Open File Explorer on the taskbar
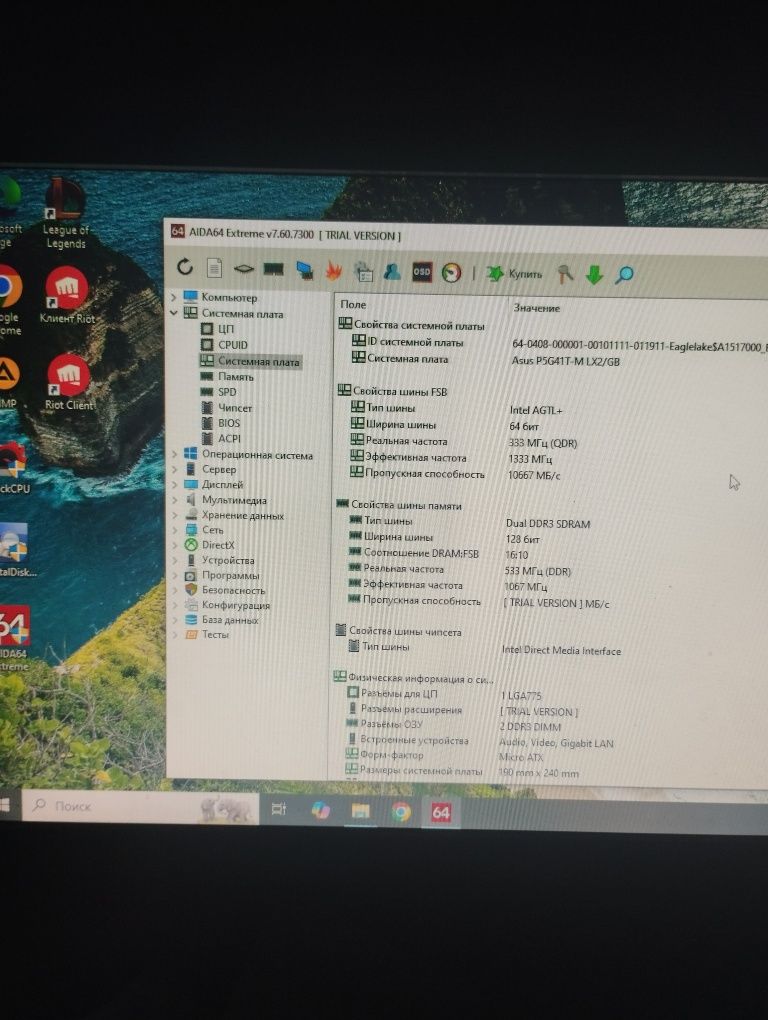This screenshot has width=768, height=1020. pyautogui.click(x=360, y=811)
